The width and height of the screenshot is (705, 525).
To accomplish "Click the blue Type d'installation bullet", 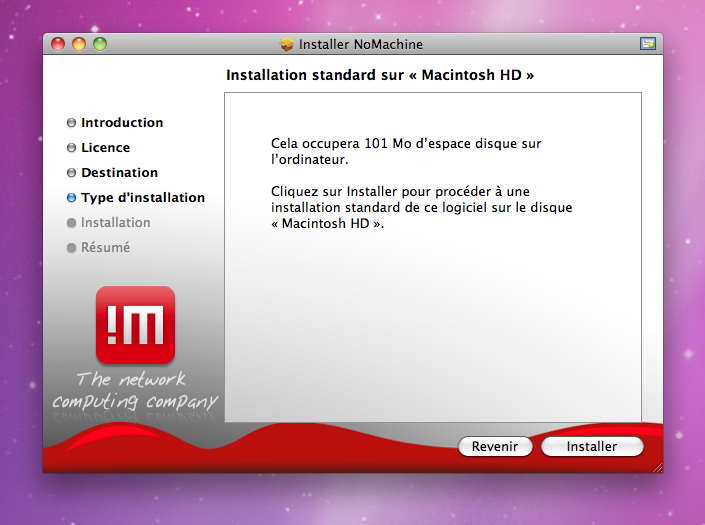I will (71, 198).
